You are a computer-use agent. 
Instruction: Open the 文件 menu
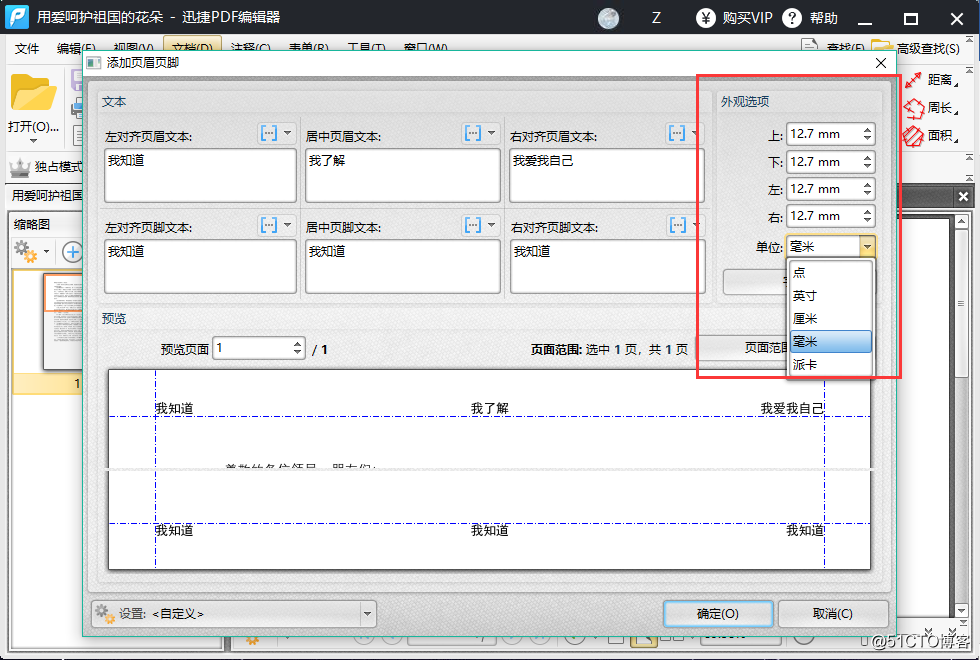pos(27,48)
